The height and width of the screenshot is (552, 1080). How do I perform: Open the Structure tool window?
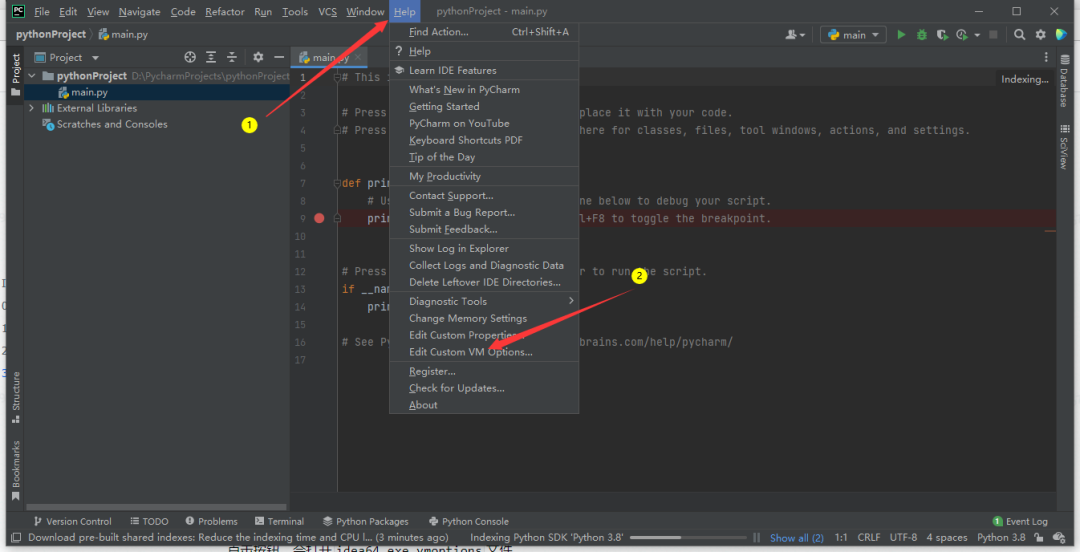coord(16,398)
